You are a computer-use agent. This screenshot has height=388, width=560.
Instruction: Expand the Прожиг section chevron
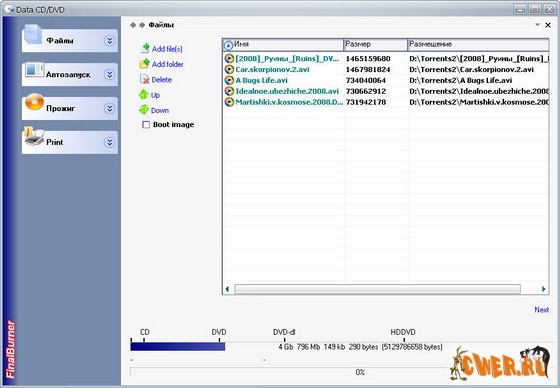[110, 108]
